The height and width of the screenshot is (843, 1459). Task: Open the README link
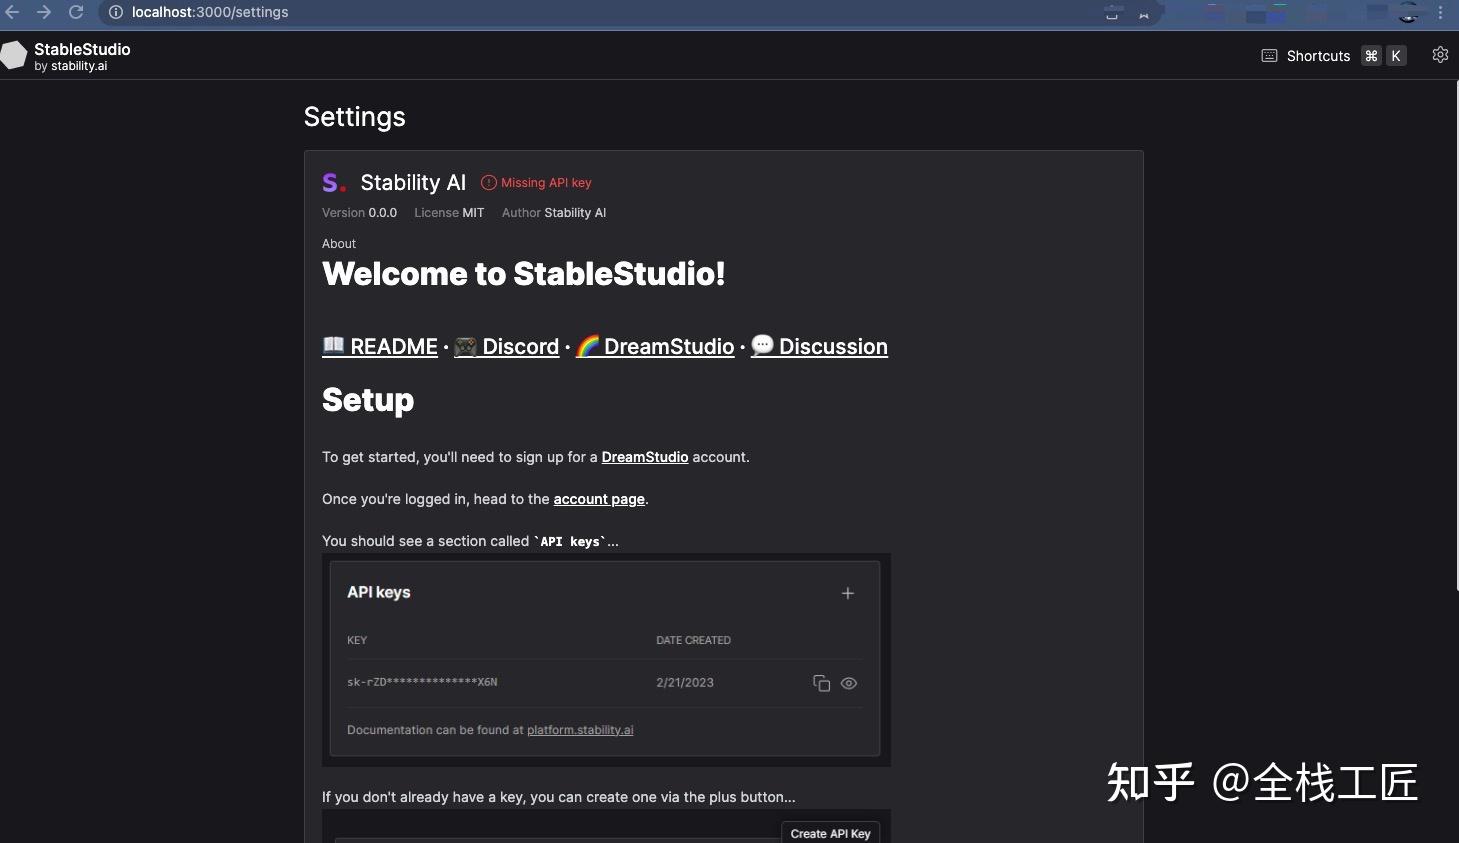pos(380,346)
